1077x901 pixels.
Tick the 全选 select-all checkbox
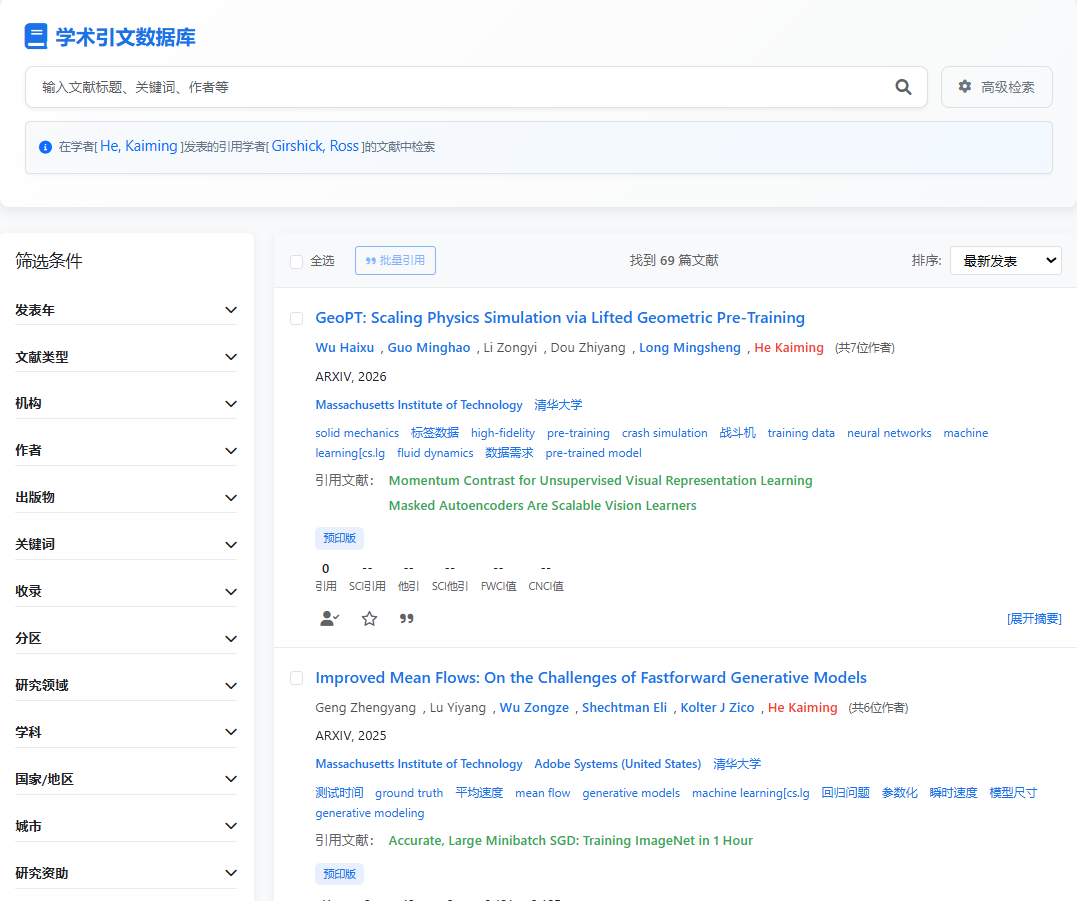(296, 261)
